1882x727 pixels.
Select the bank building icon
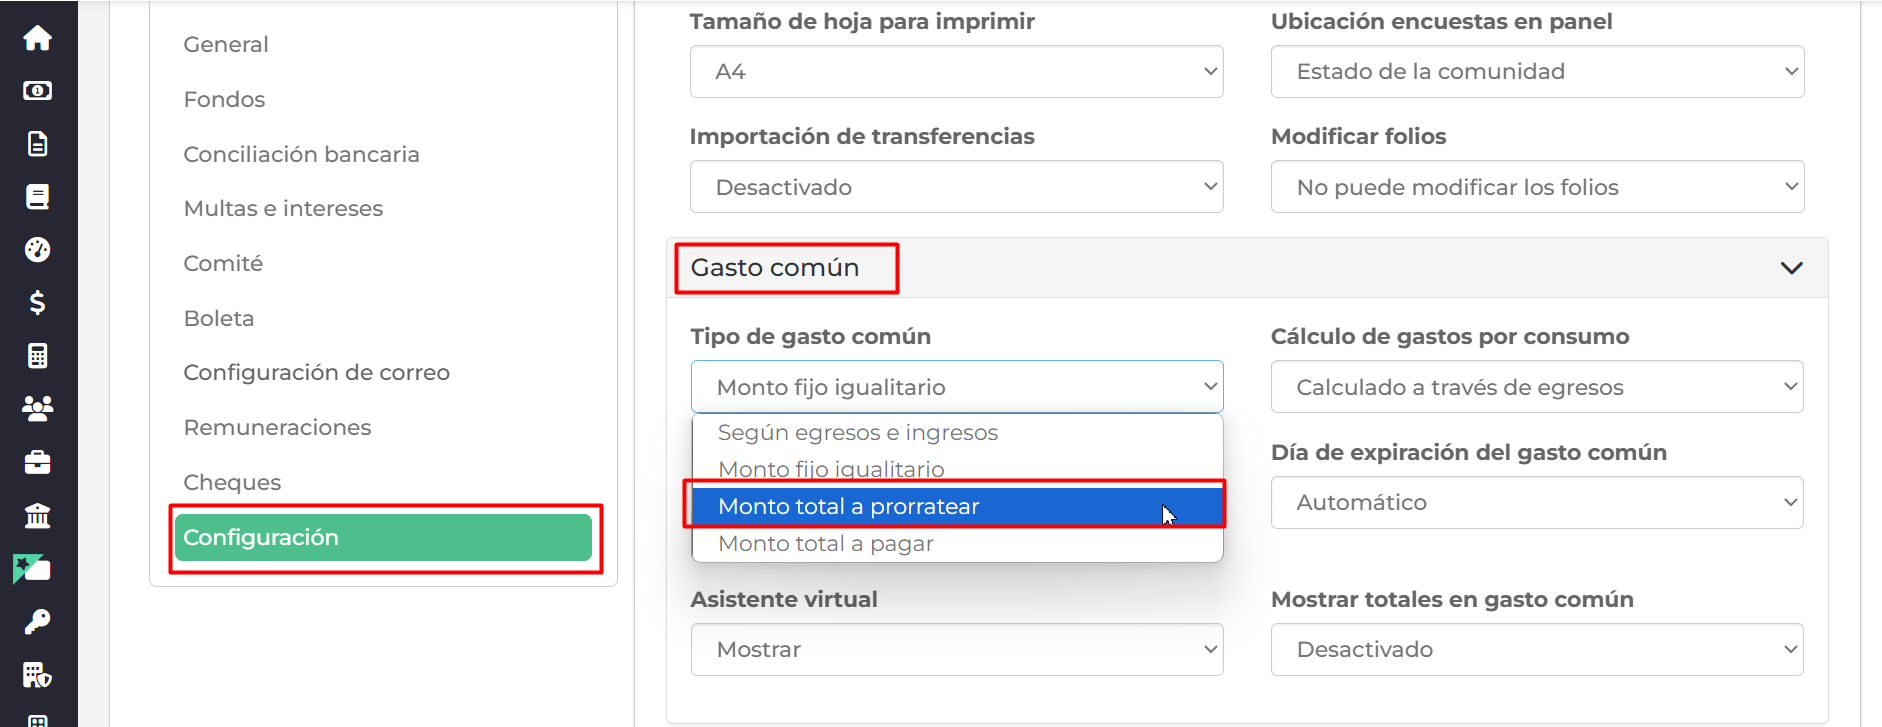[x=37, y=515]
